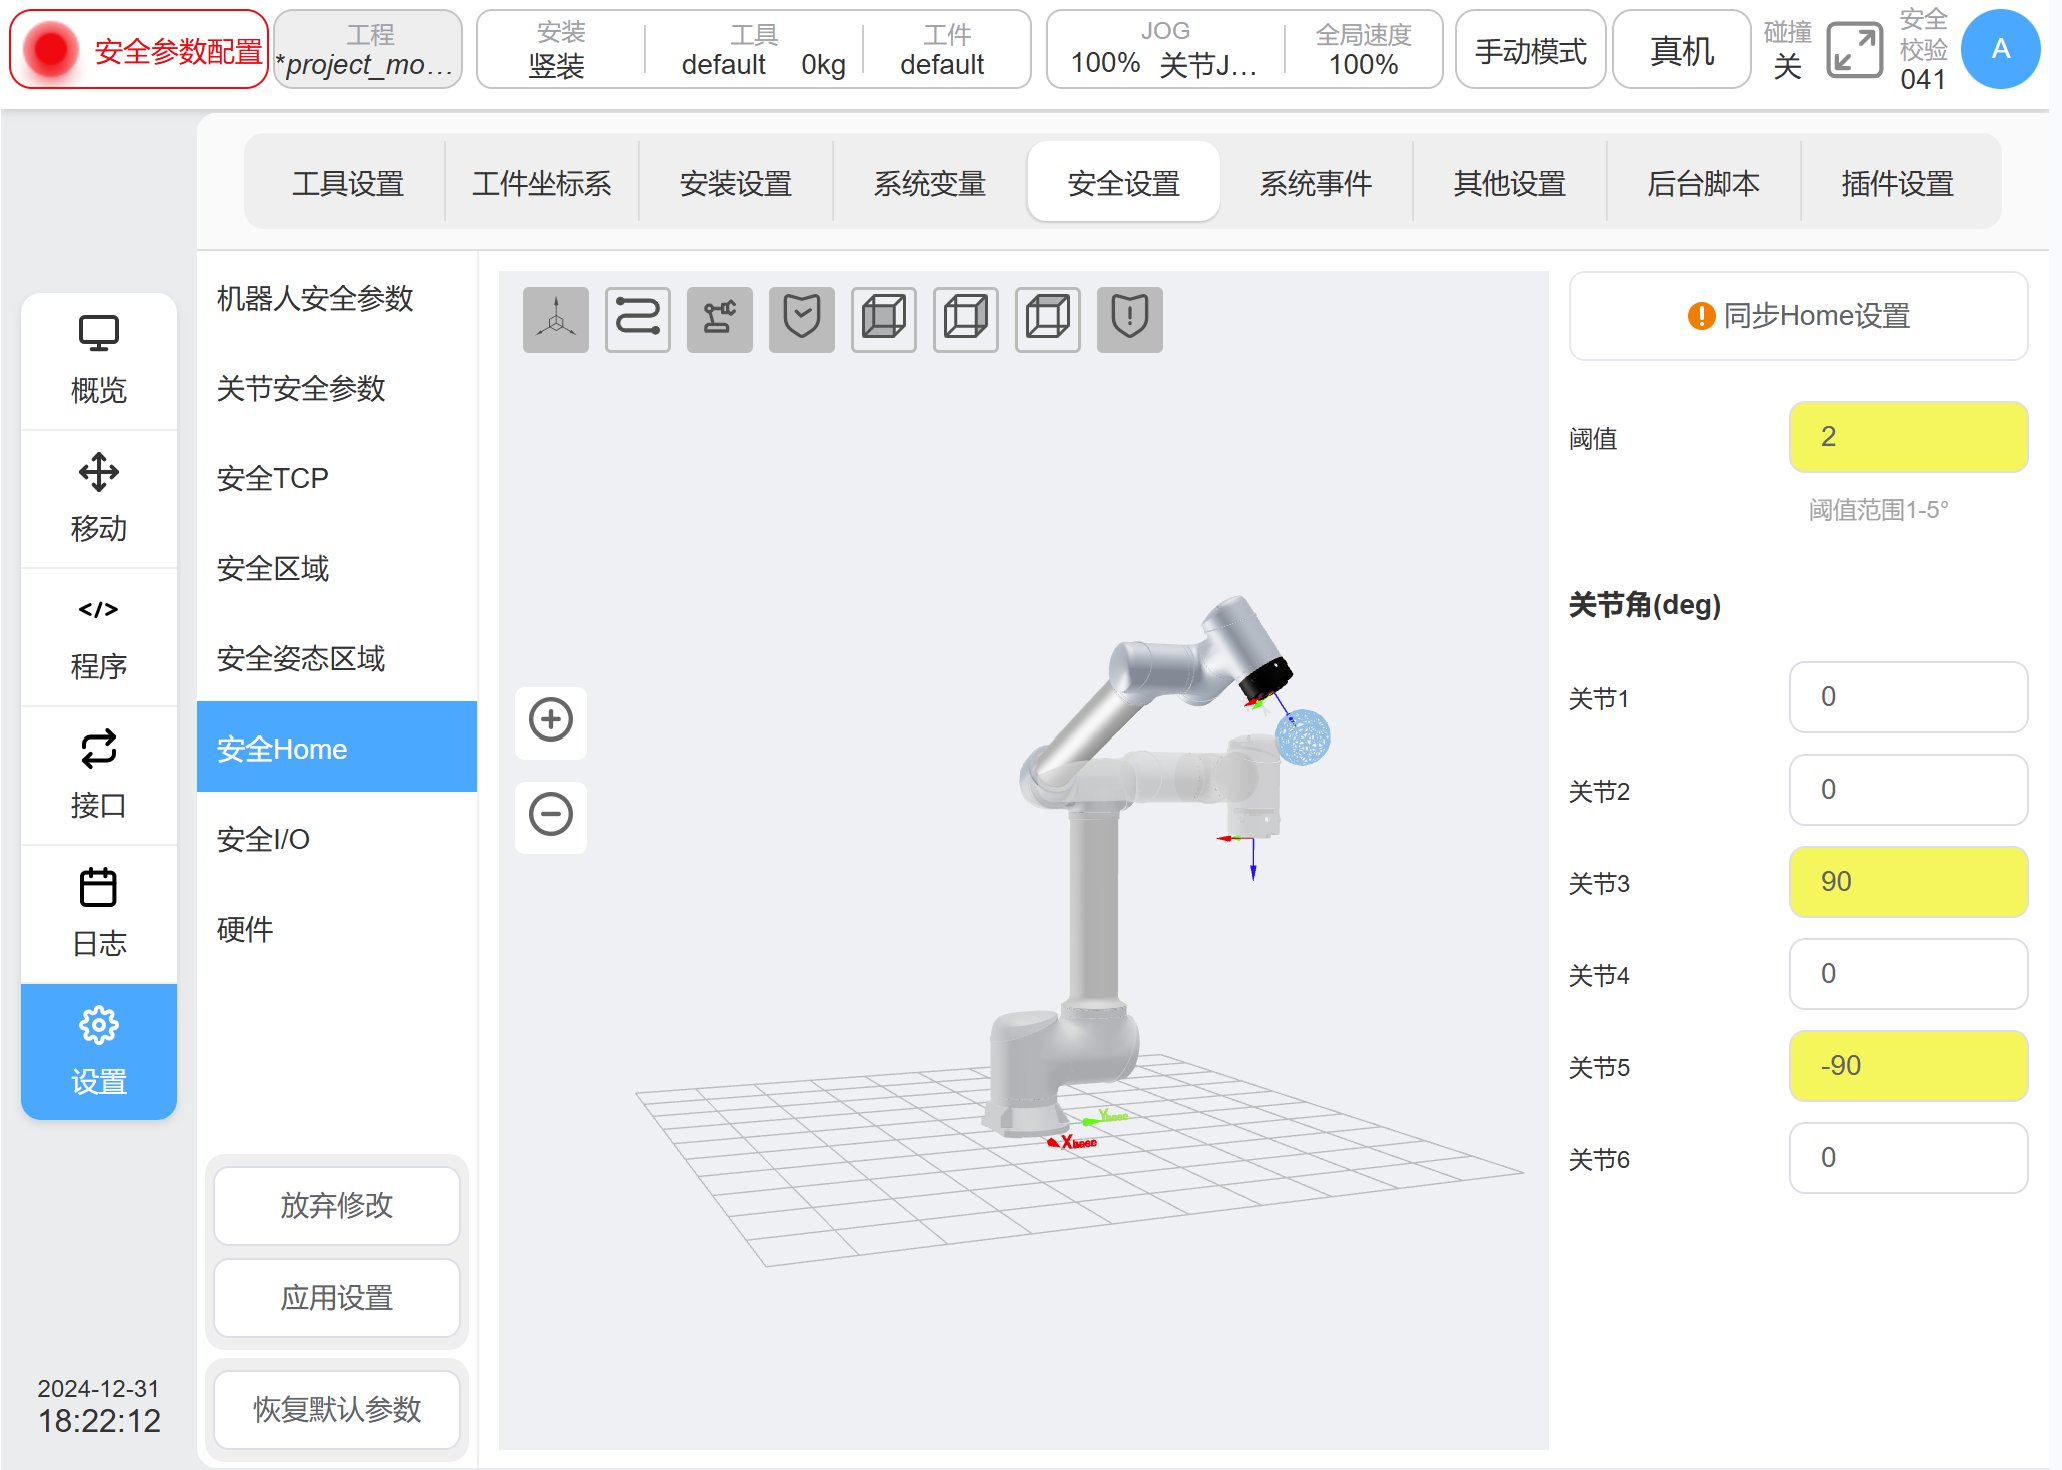Viewport: 2062px width, 1470px height.
Task: Edit the 关节2 angle input
Action: (x=1908, y=790)
